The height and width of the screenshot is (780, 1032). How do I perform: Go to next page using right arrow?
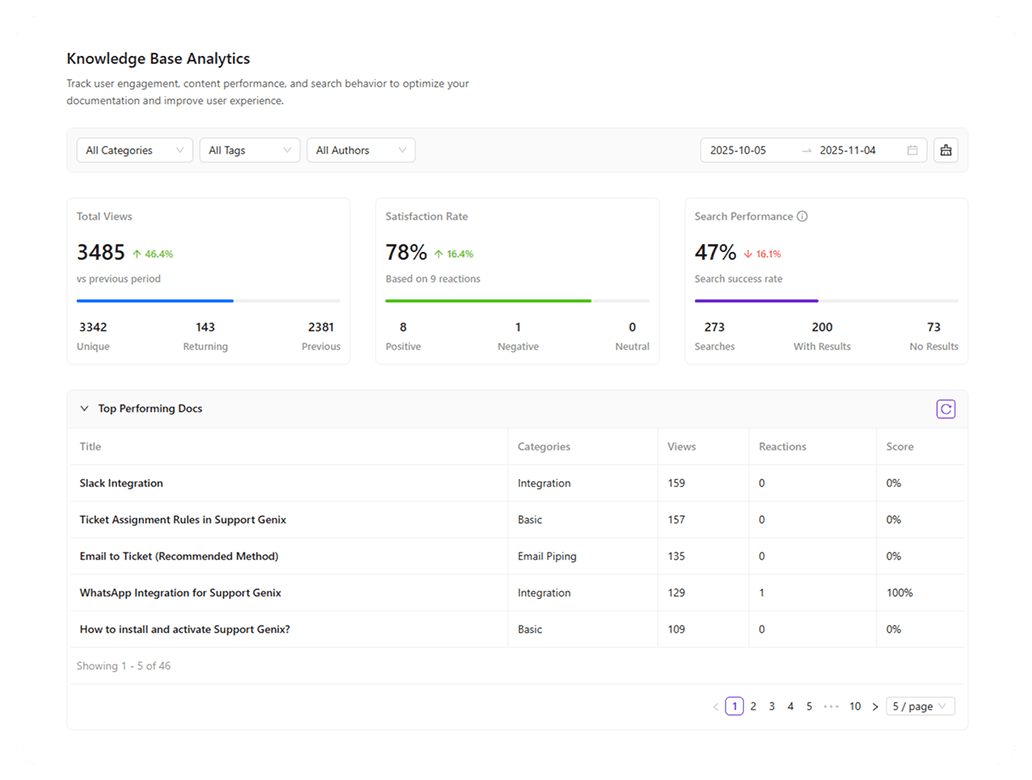tap(875, 707)
